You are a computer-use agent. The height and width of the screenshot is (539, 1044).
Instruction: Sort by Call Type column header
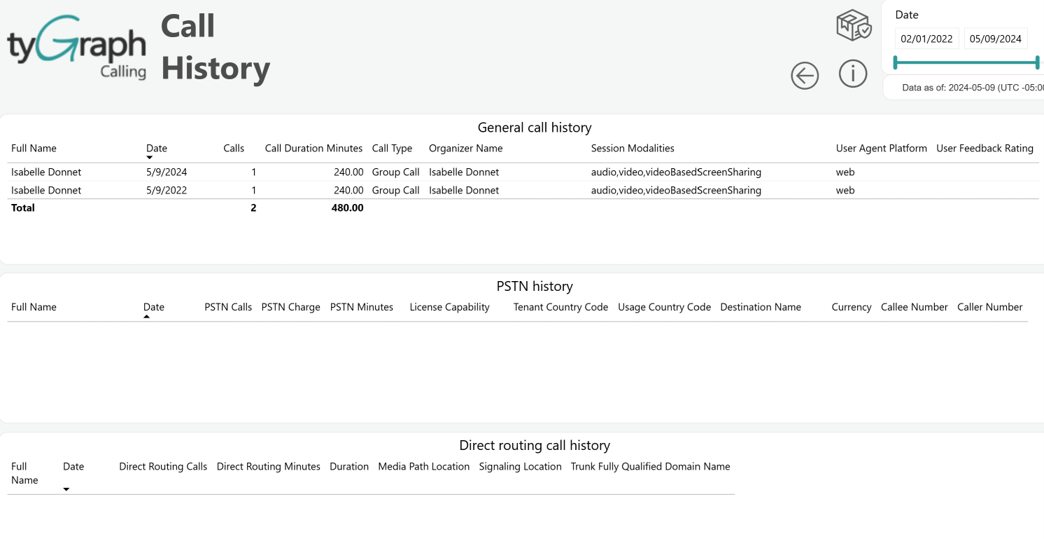pyautogui.click(x=392, y=148)
